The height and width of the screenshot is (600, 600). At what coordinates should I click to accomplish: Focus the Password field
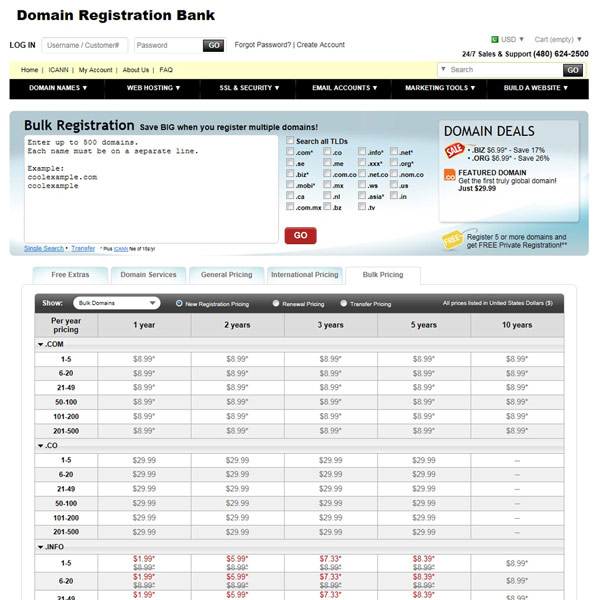(x=168, y=46)
